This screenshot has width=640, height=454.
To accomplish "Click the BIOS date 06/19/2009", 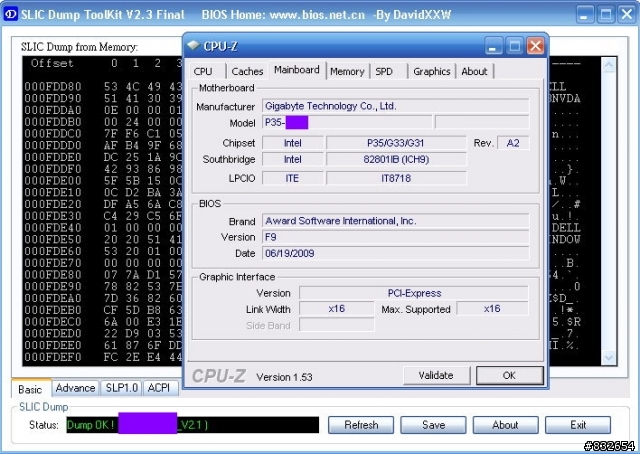I will [x=396, y=253].
